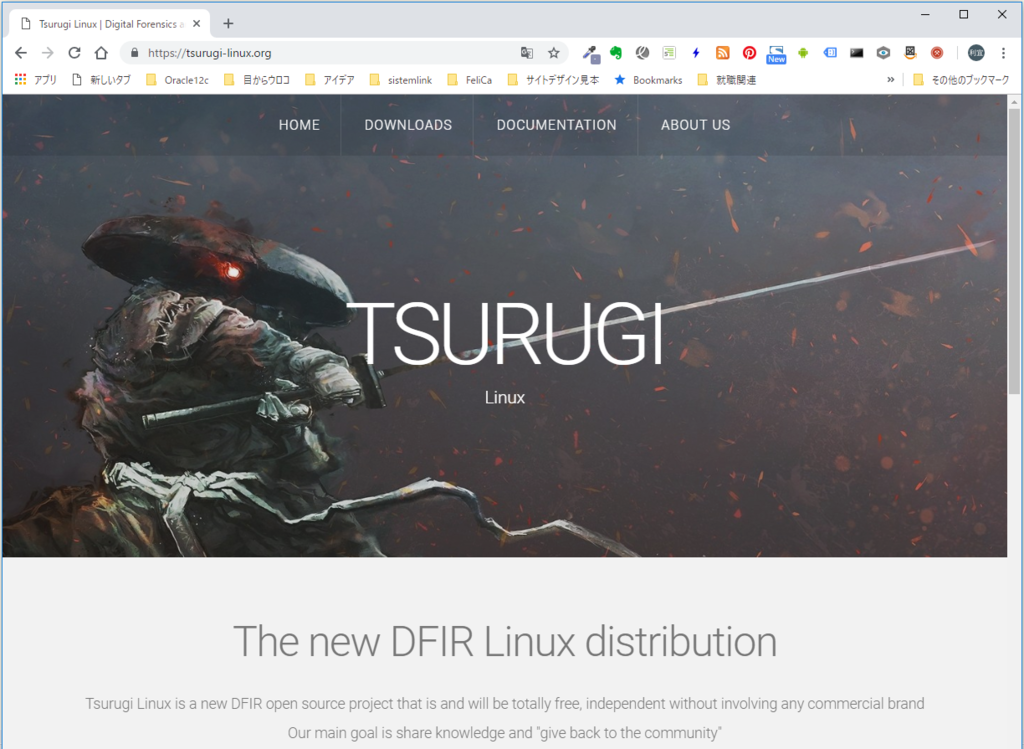Select the DOWNLOADS menu item
The image size is (1024, 749).
408,124
